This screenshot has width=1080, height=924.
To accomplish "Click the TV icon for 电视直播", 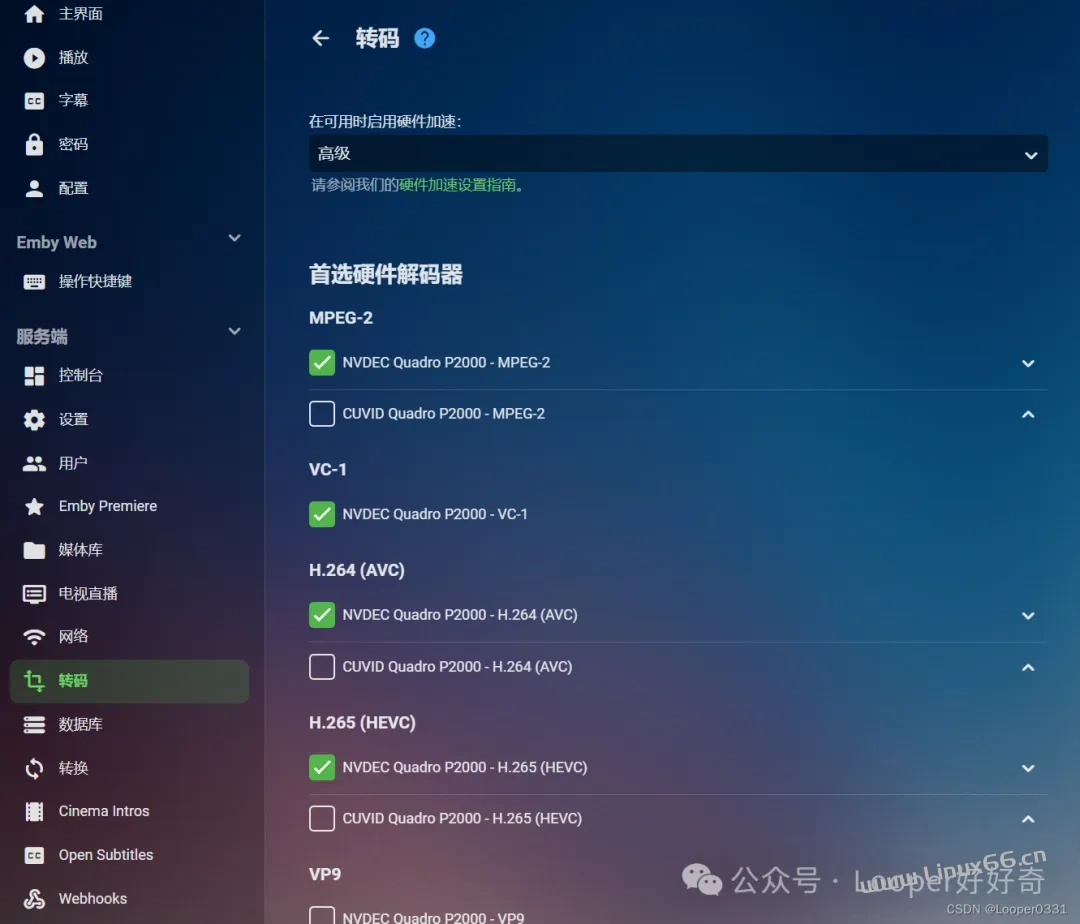I will coord(34,594).
